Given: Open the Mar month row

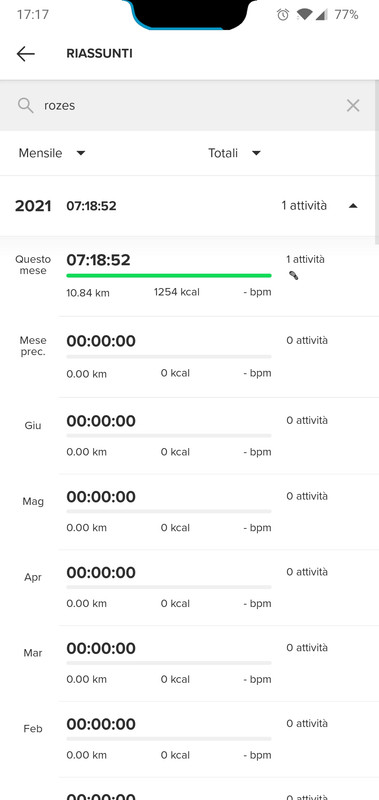Looking at the screenshot, I should [189, 663].
